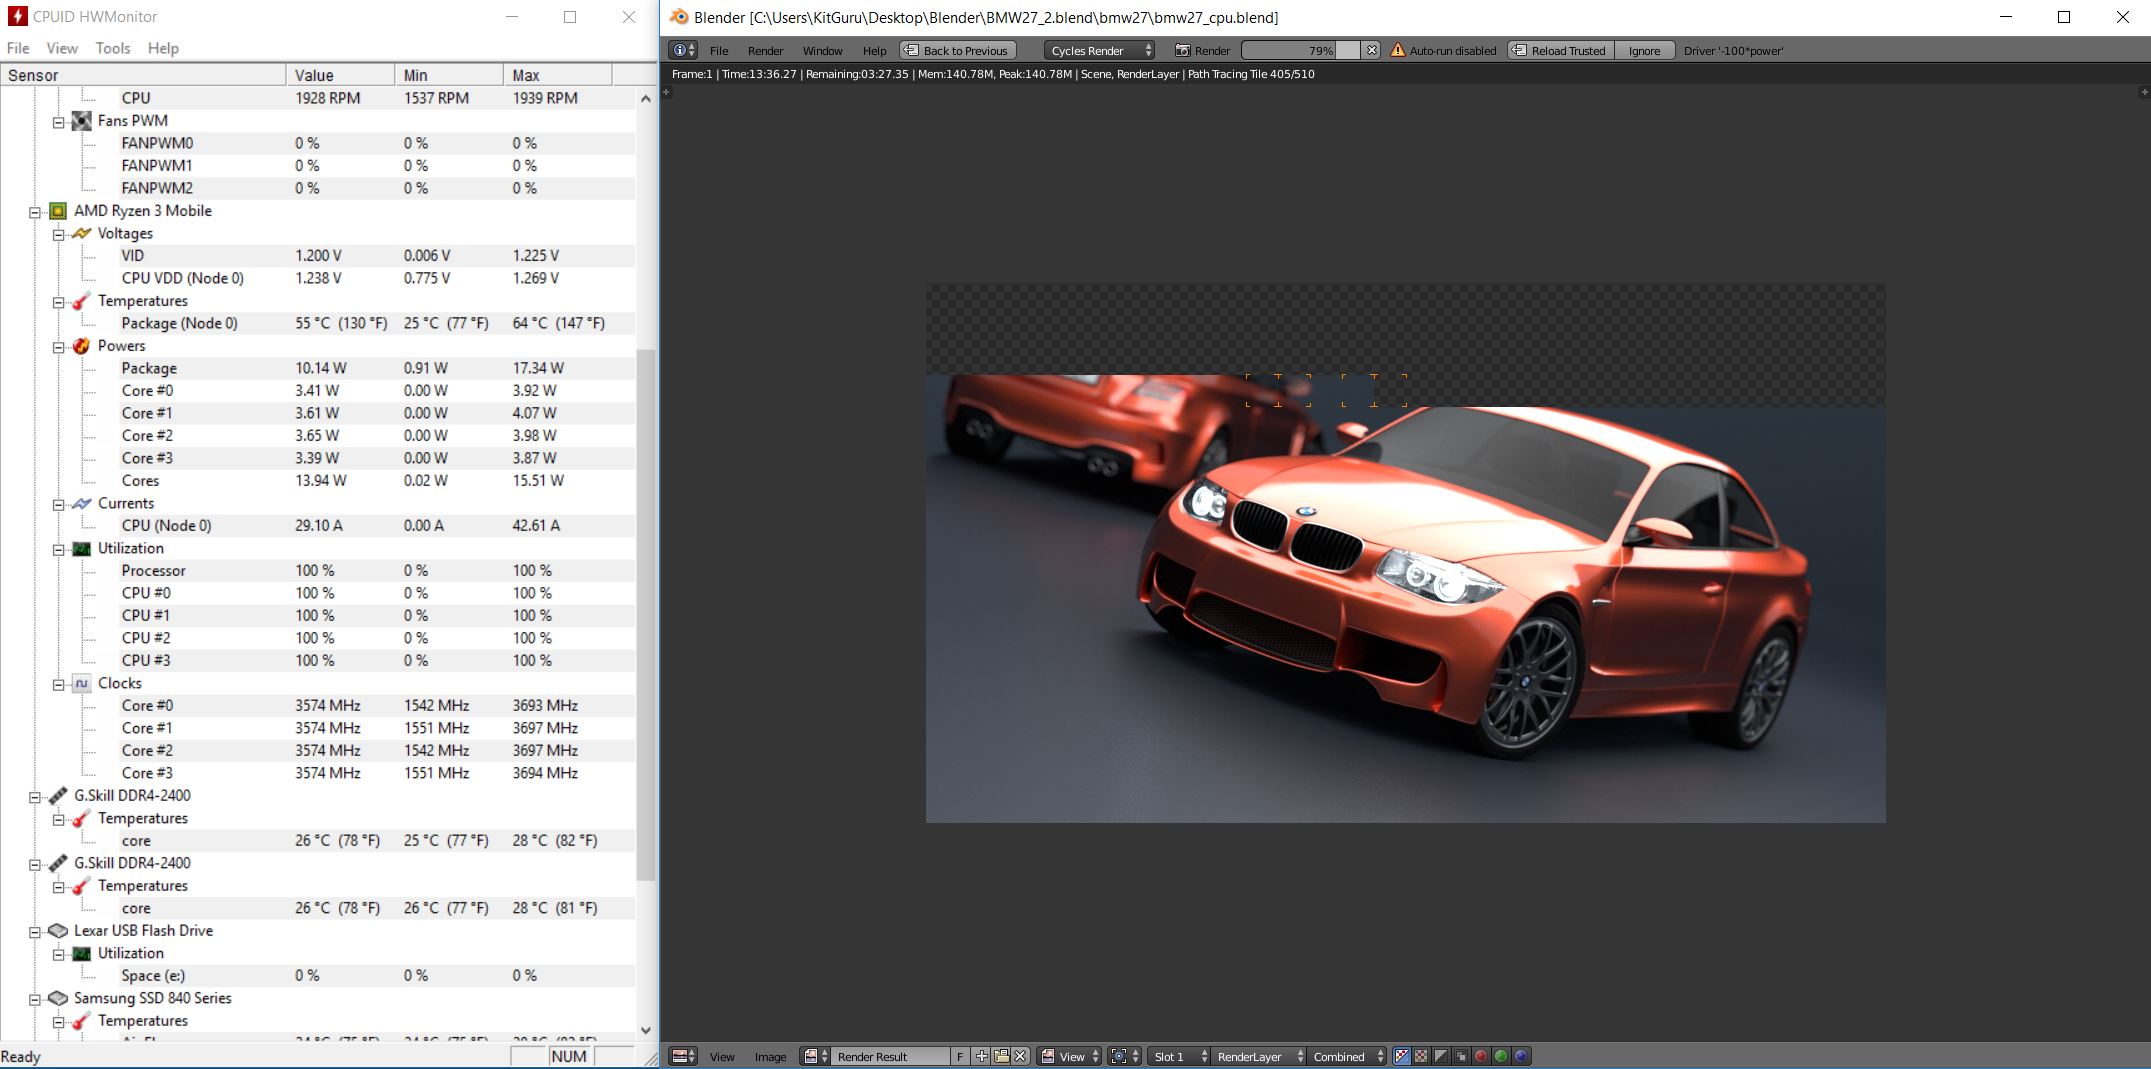The width and height of the screenshot is (2151, 1069).
Task: Click the blue channel display icon
Action: click(1521, 1056)
